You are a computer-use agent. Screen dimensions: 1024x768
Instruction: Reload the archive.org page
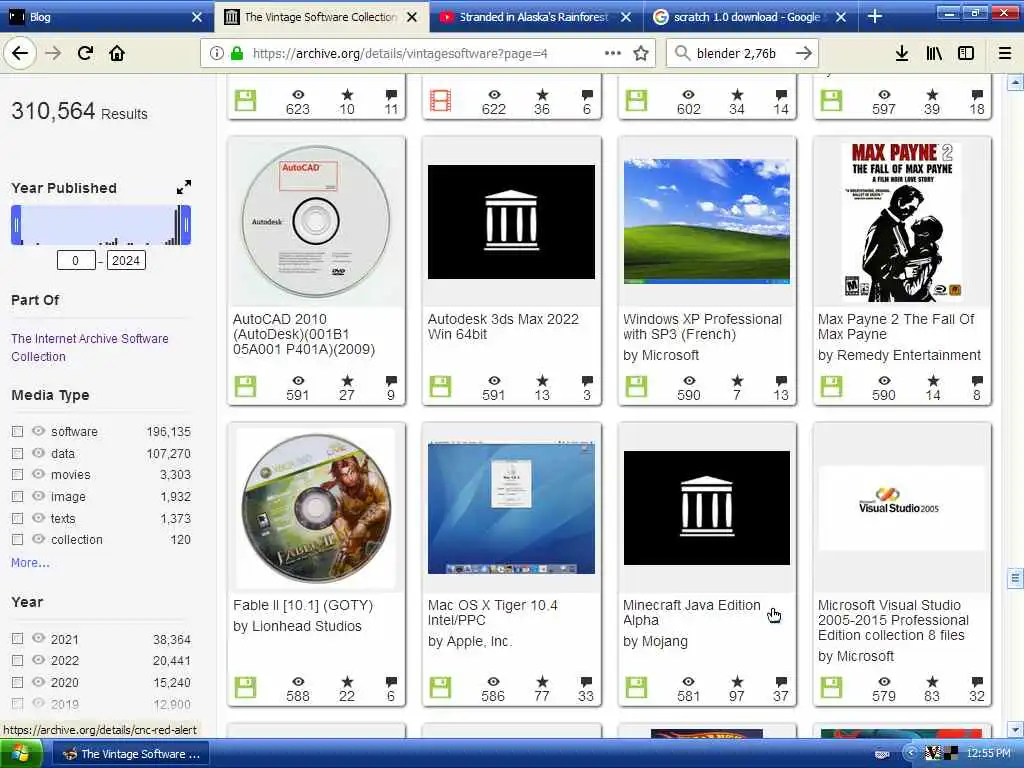point(85,54)
